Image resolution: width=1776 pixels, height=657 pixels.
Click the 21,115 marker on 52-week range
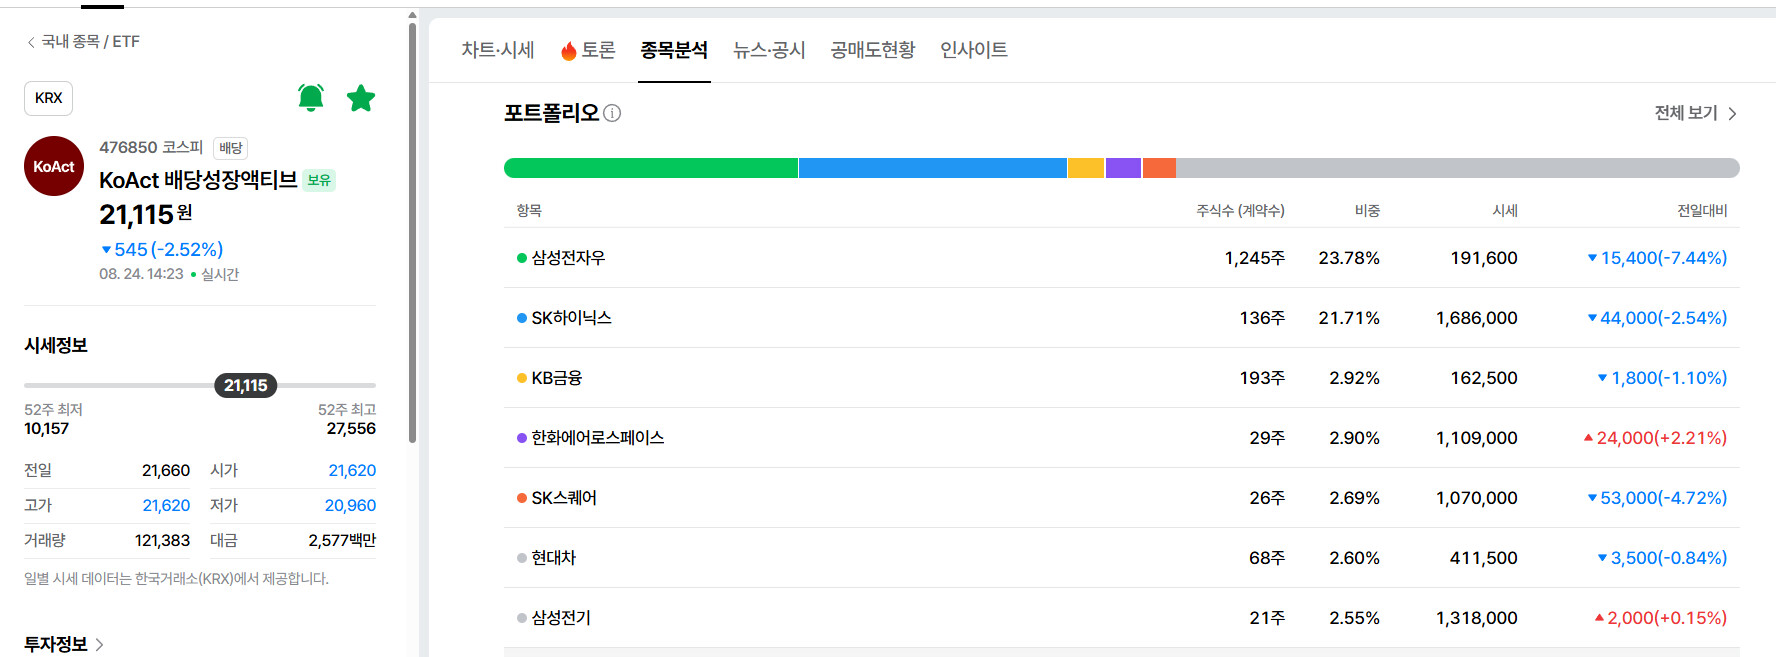click(245, 385)
